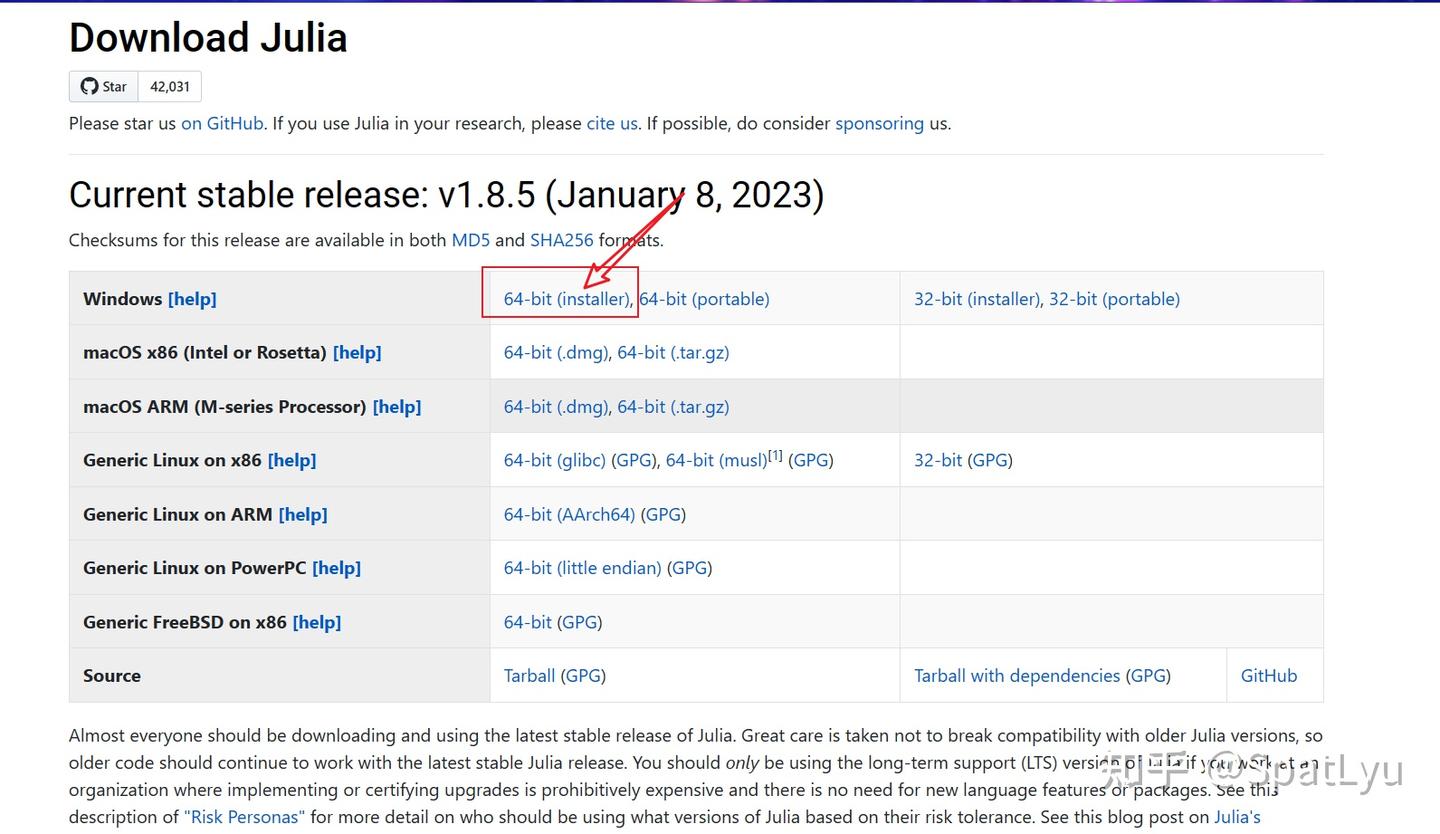This screenshot has height=834, width=1440.
Task: Follow the 'sponsoring' link
Action: [879, 124]
